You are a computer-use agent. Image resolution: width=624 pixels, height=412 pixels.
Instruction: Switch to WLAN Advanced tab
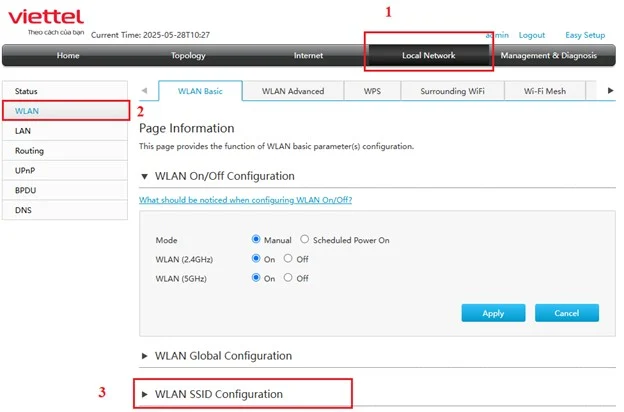tap(293, 91)
